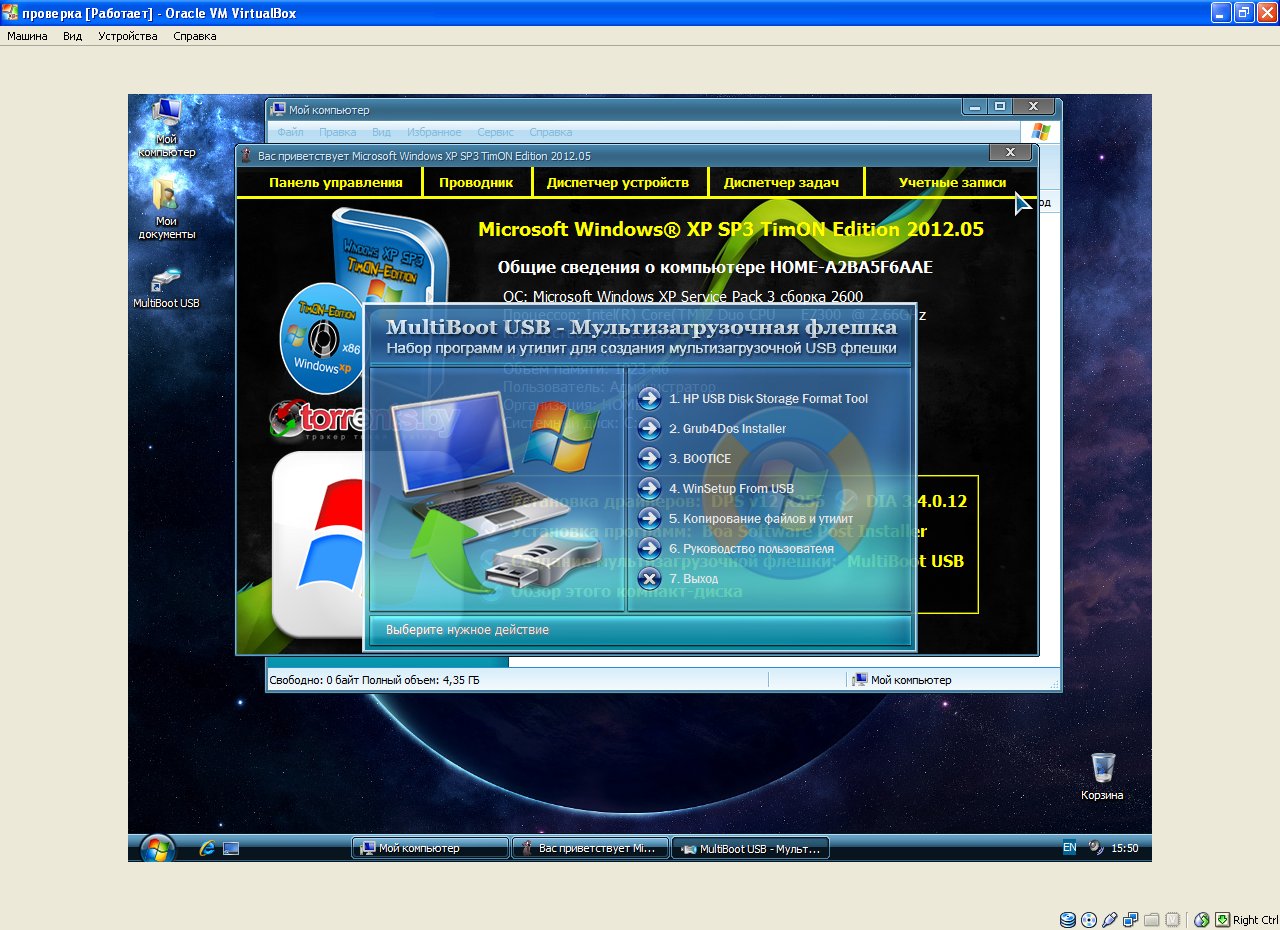Open 'Правка' menu in Мой компьютер window

click(x=337, y=132)
